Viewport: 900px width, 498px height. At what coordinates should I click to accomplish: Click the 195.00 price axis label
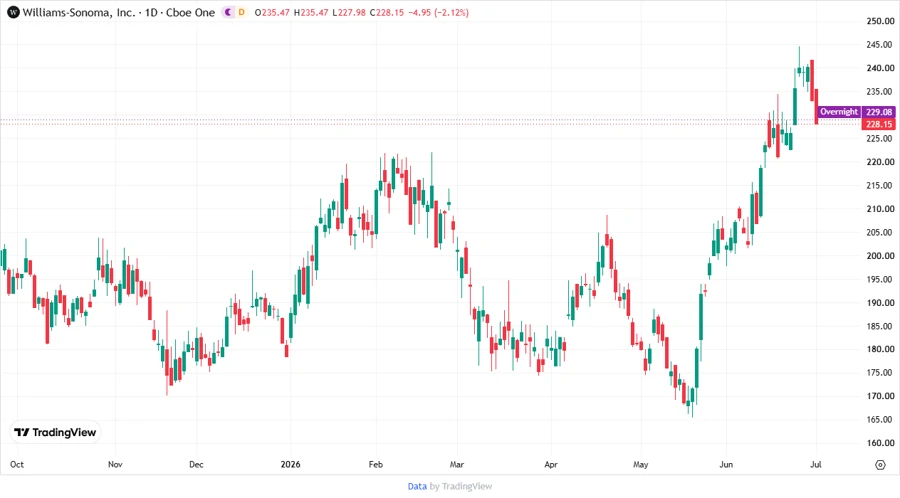pyautogui.click(x=880, y=279)
